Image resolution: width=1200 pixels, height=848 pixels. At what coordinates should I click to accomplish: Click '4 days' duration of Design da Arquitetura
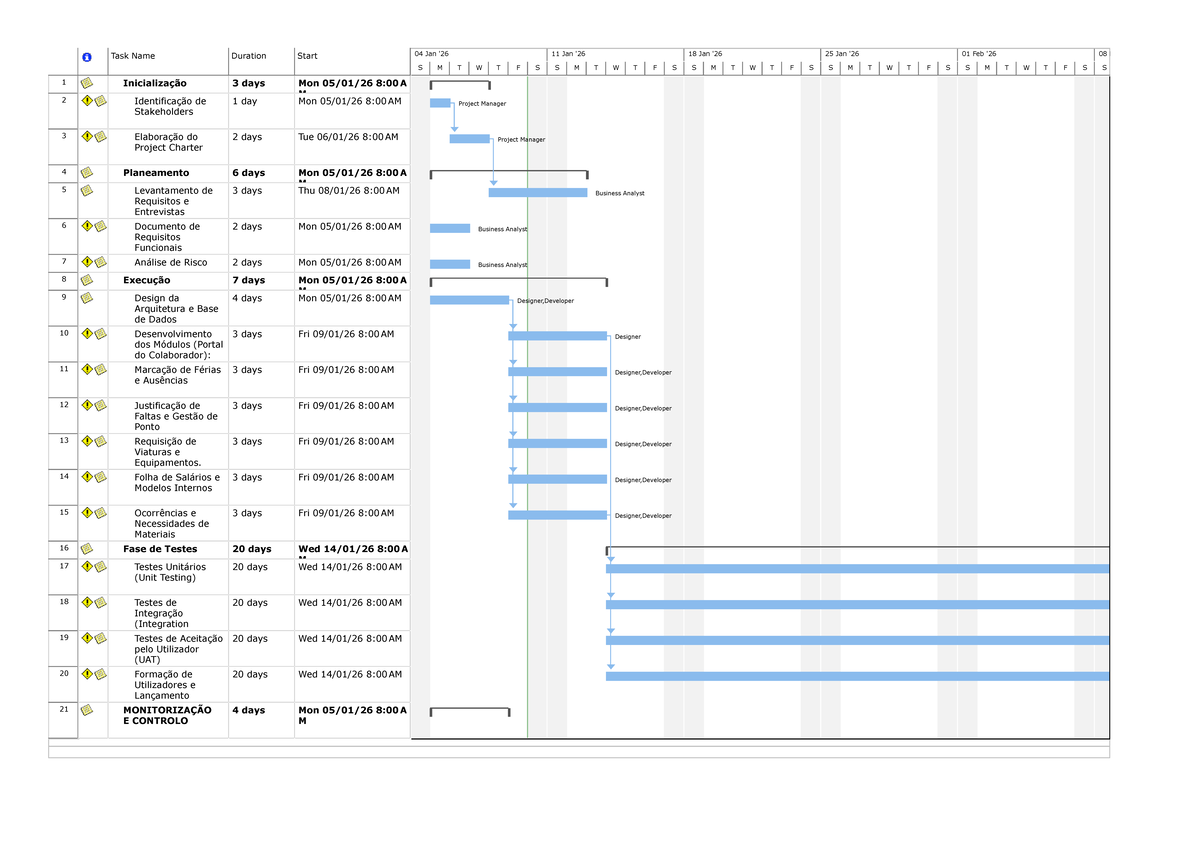pos(248,298)
